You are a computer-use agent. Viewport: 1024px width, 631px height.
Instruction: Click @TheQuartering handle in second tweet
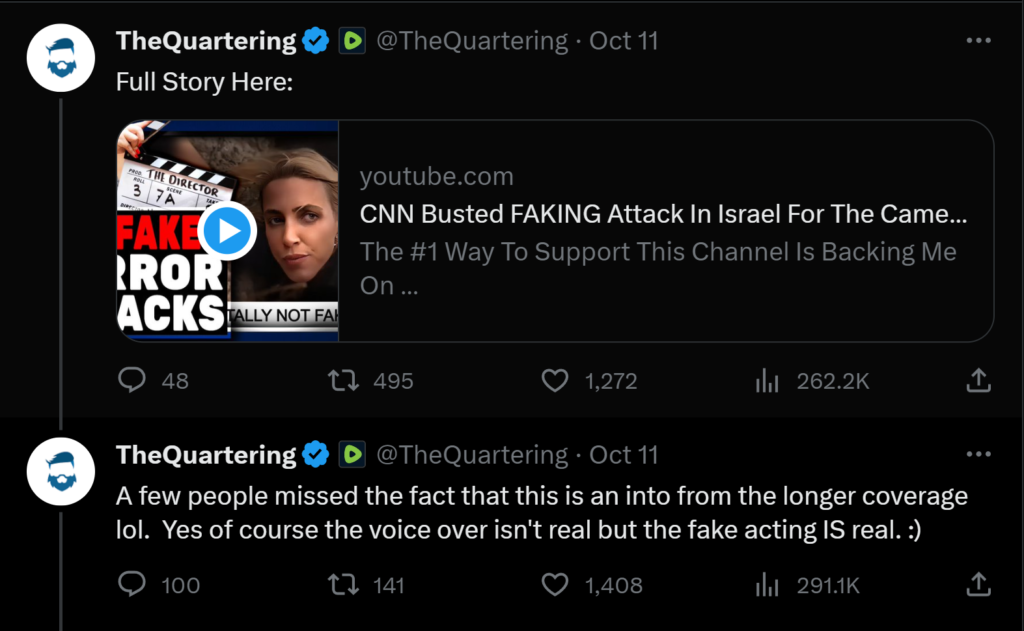[471, 455]
